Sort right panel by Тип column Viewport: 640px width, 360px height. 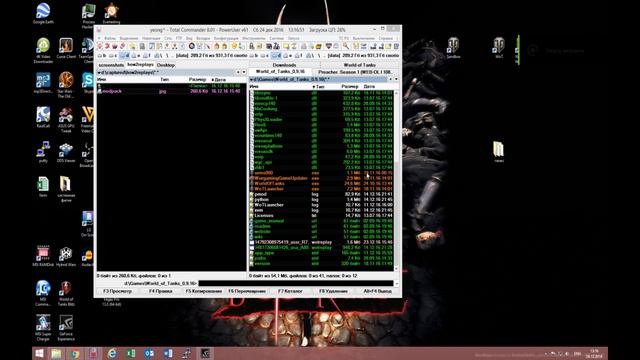point(318,87)
